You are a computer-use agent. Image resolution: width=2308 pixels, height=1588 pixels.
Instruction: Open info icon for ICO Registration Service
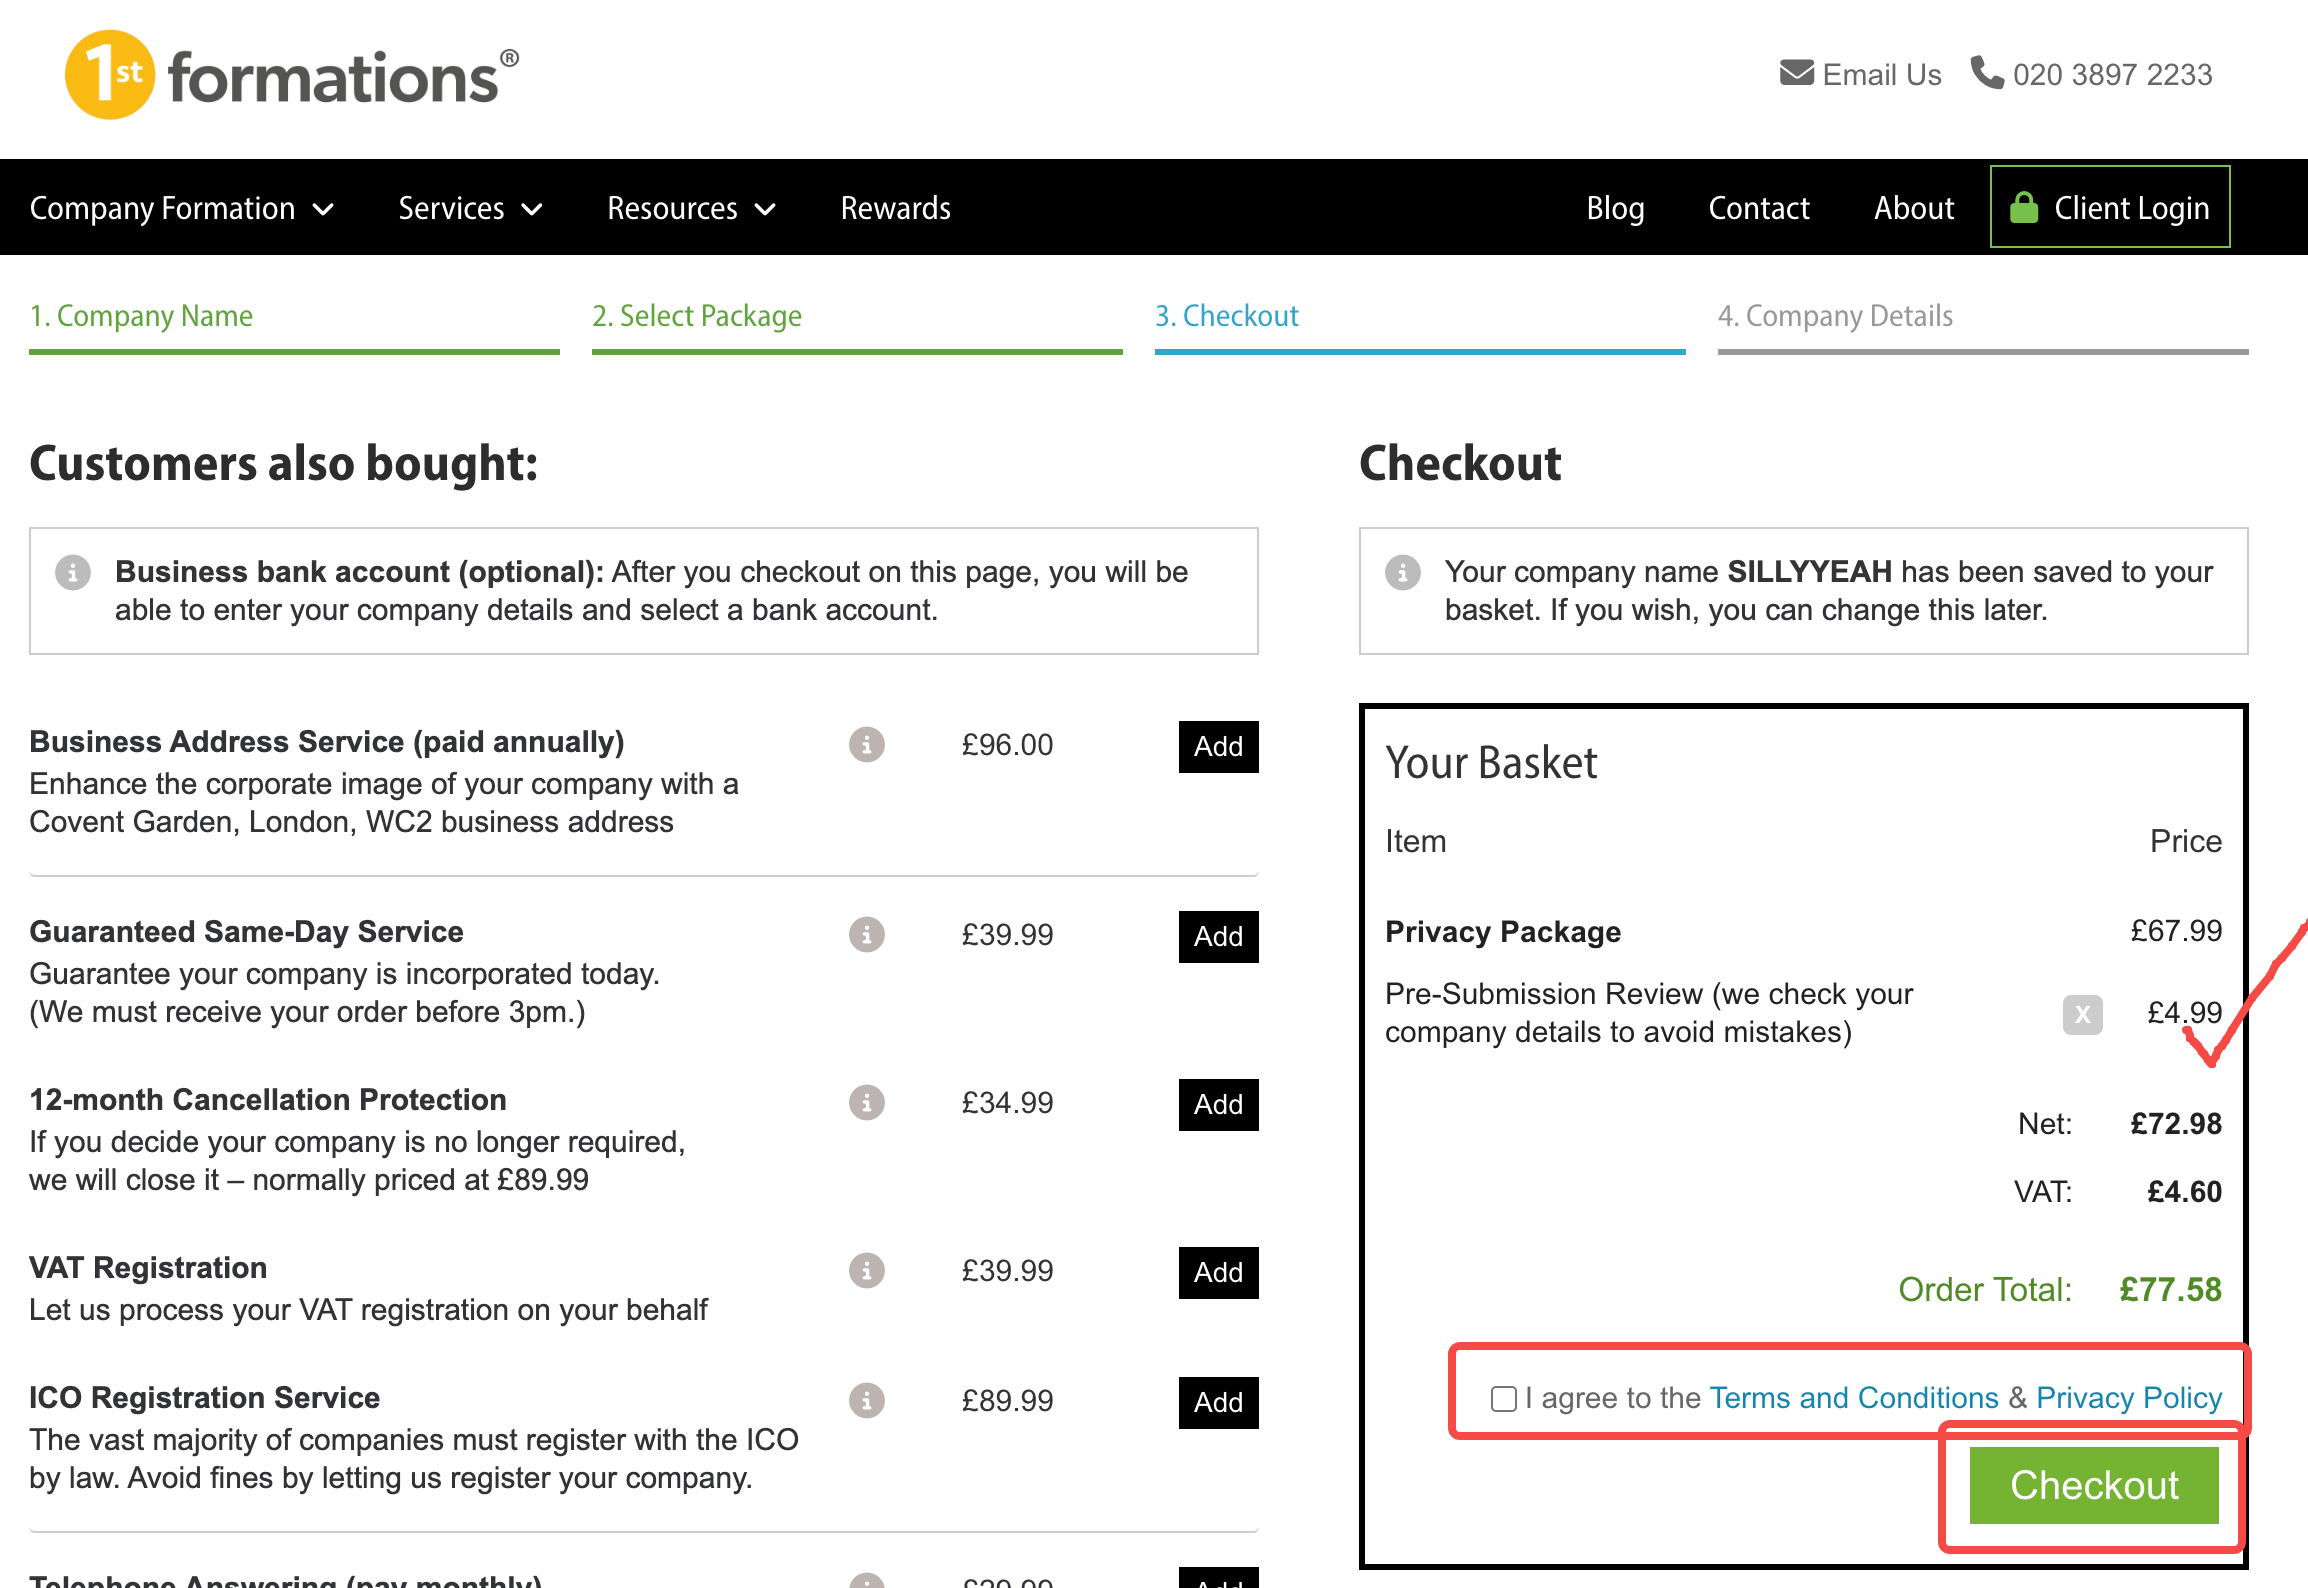pyautogui.click(x=867, y=1400)
